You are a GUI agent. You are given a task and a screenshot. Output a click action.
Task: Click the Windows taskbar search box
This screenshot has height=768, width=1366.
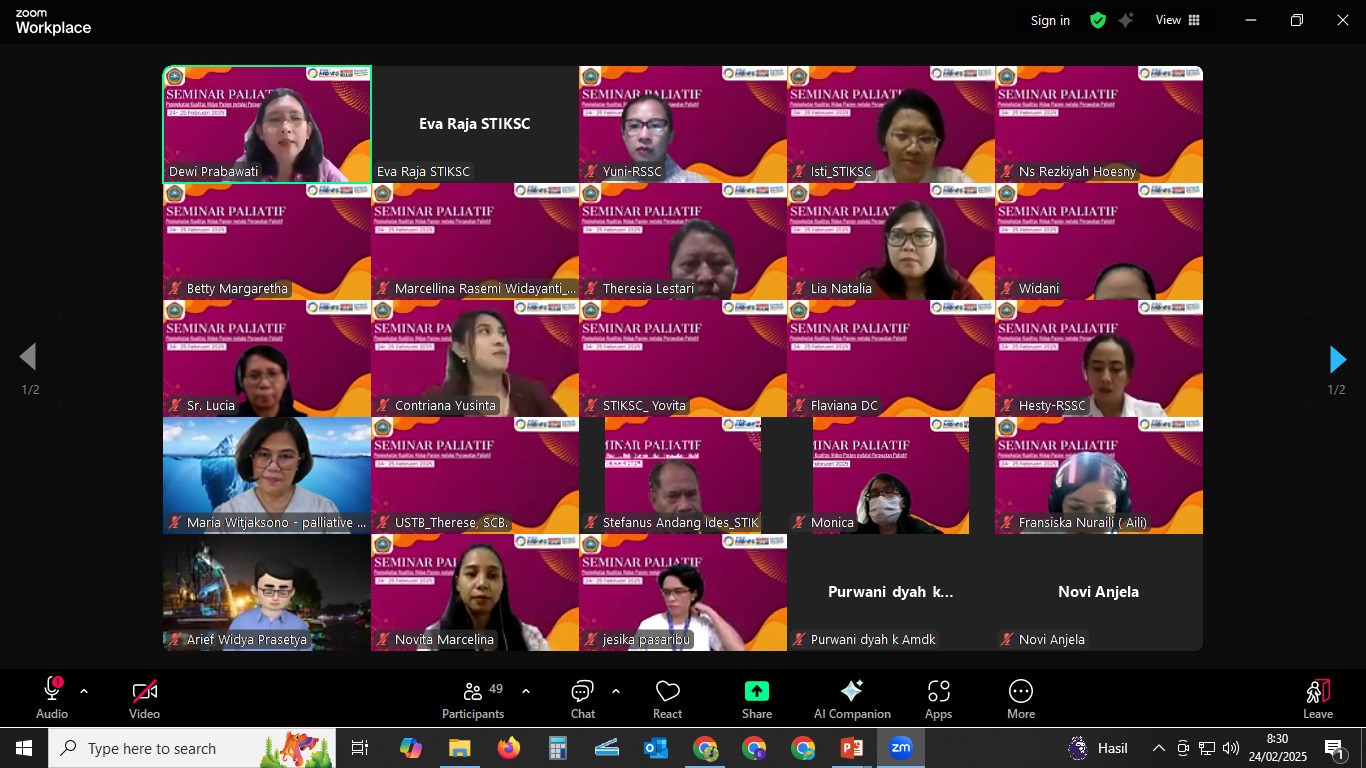tap(192, 748)
